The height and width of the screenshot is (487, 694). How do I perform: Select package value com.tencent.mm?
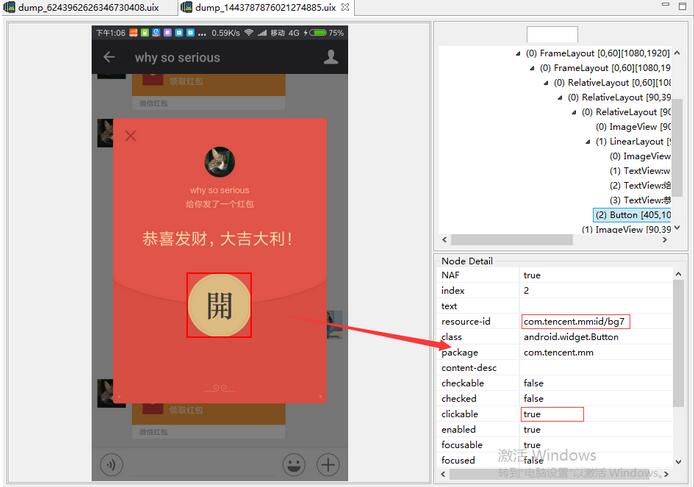point(559,352)
